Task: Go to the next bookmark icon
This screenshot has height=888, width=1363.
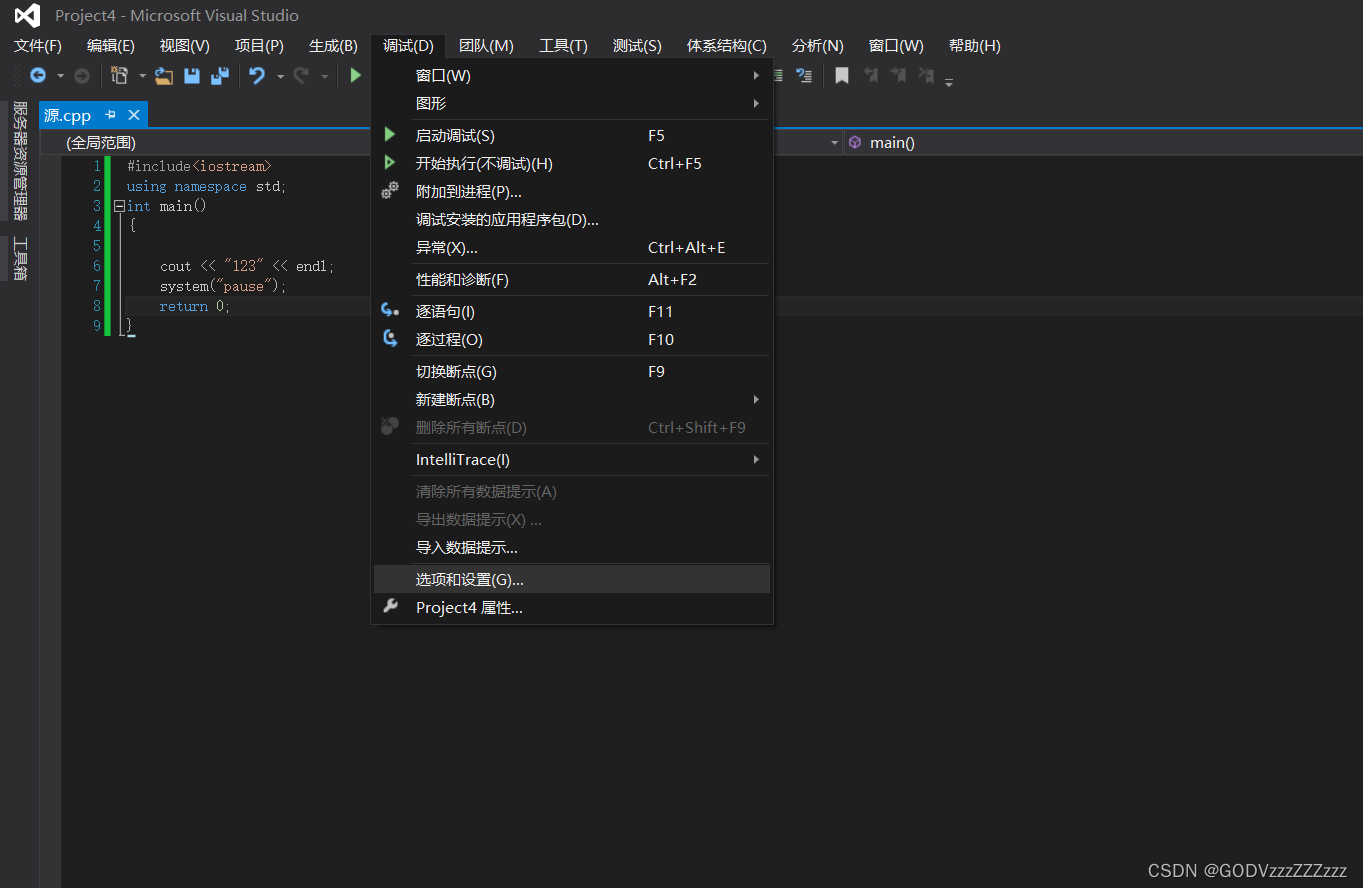Action: click(x=899, y=75)
